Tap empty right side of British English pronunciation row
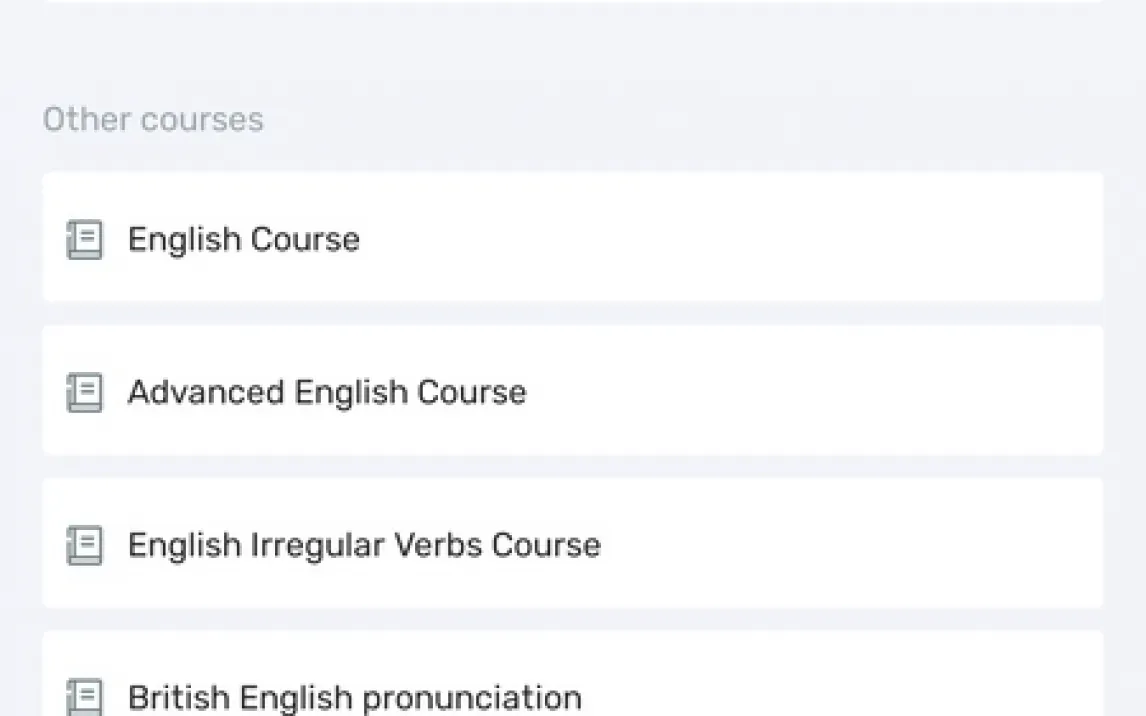The image size is (1146, 716). (x=900, y=690)
